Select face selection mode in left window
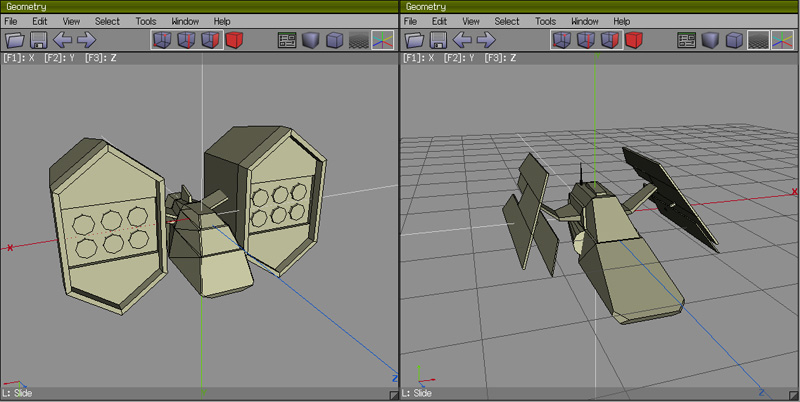 [209, 40]
